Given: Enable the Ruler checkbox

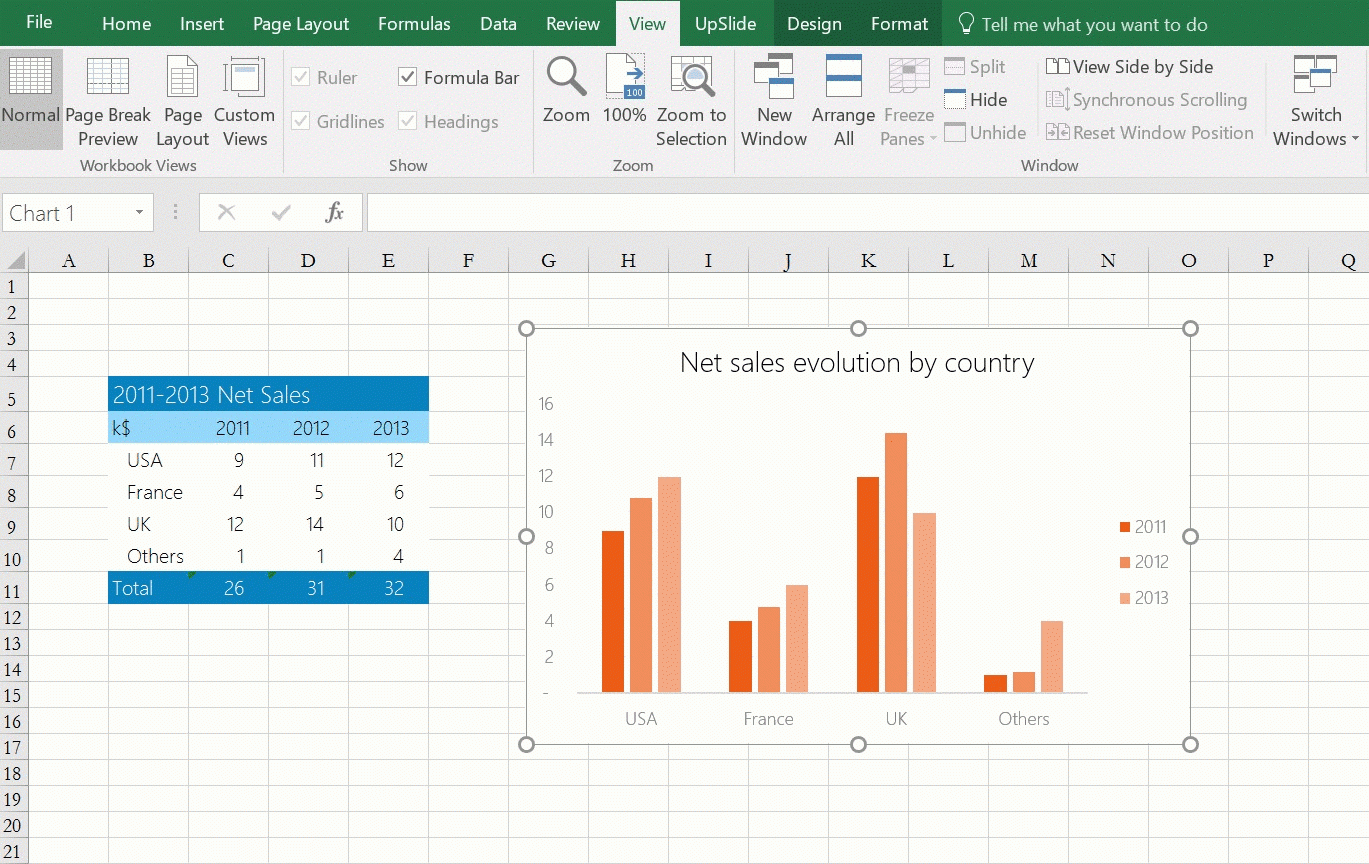Looking at the screenshot, I should pyautogui.click(x=300, y=77).
